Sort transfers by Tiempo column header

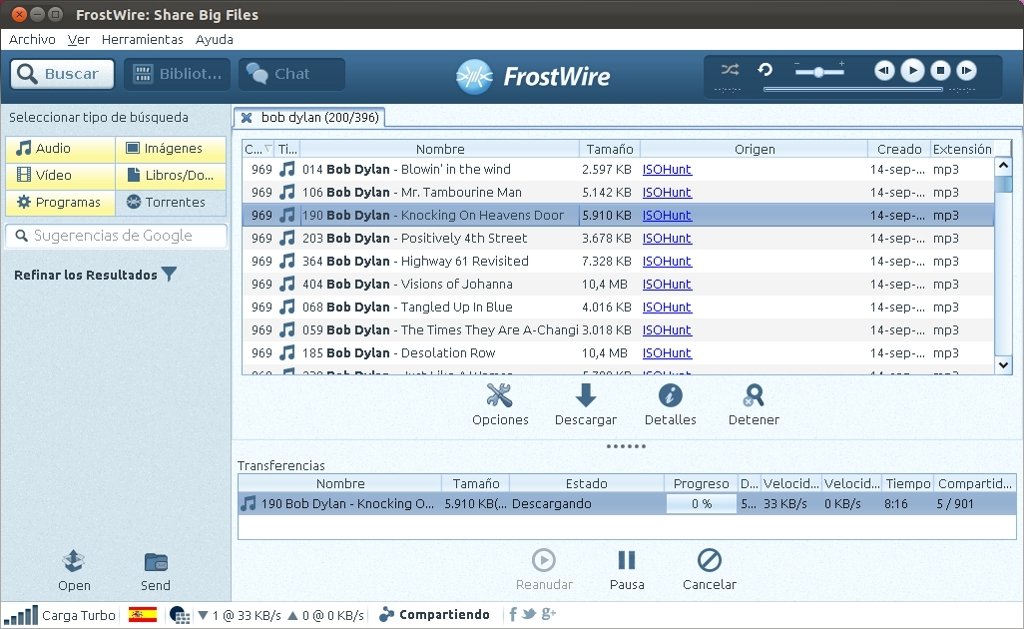pos(907,483)
